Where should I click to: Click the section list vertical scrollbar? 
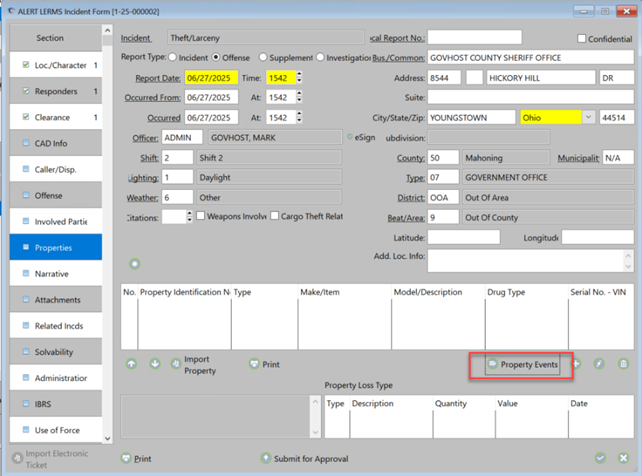pyautogui.click(x=107, y=240)
